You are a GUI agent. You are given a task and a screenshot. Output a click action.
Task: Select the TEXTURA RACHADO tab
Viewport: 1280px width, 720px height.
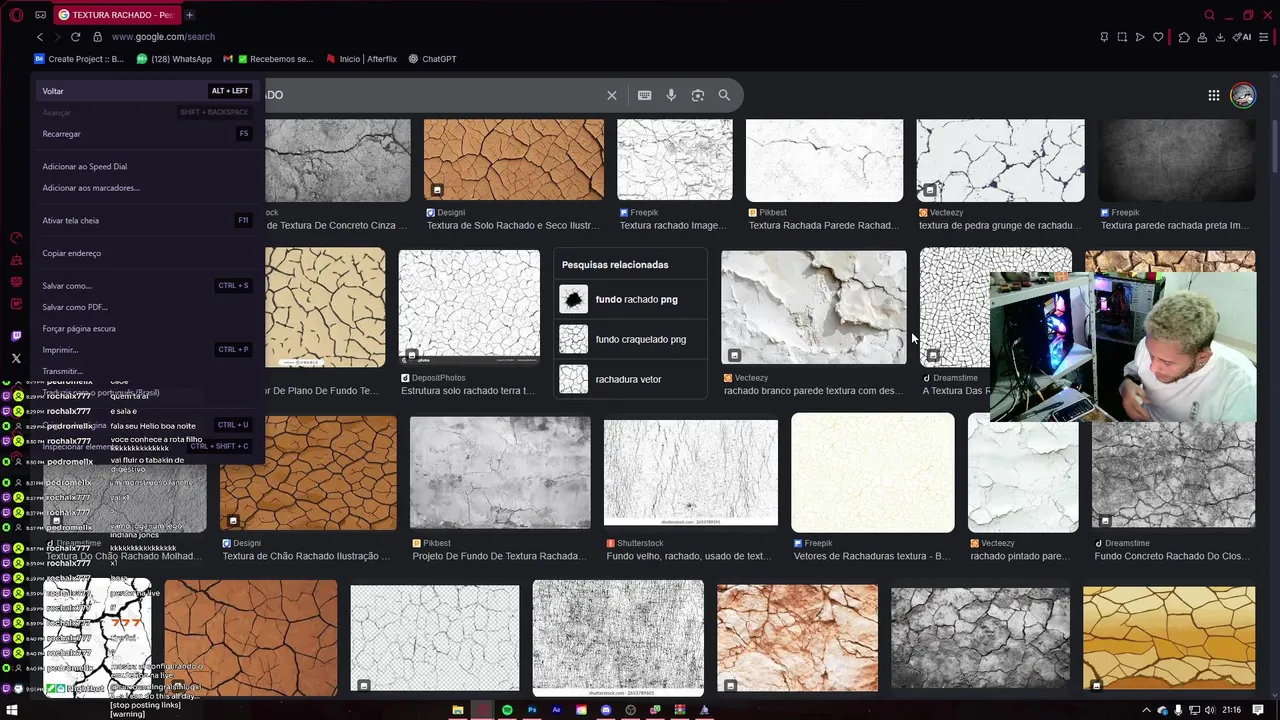[116, 15]
